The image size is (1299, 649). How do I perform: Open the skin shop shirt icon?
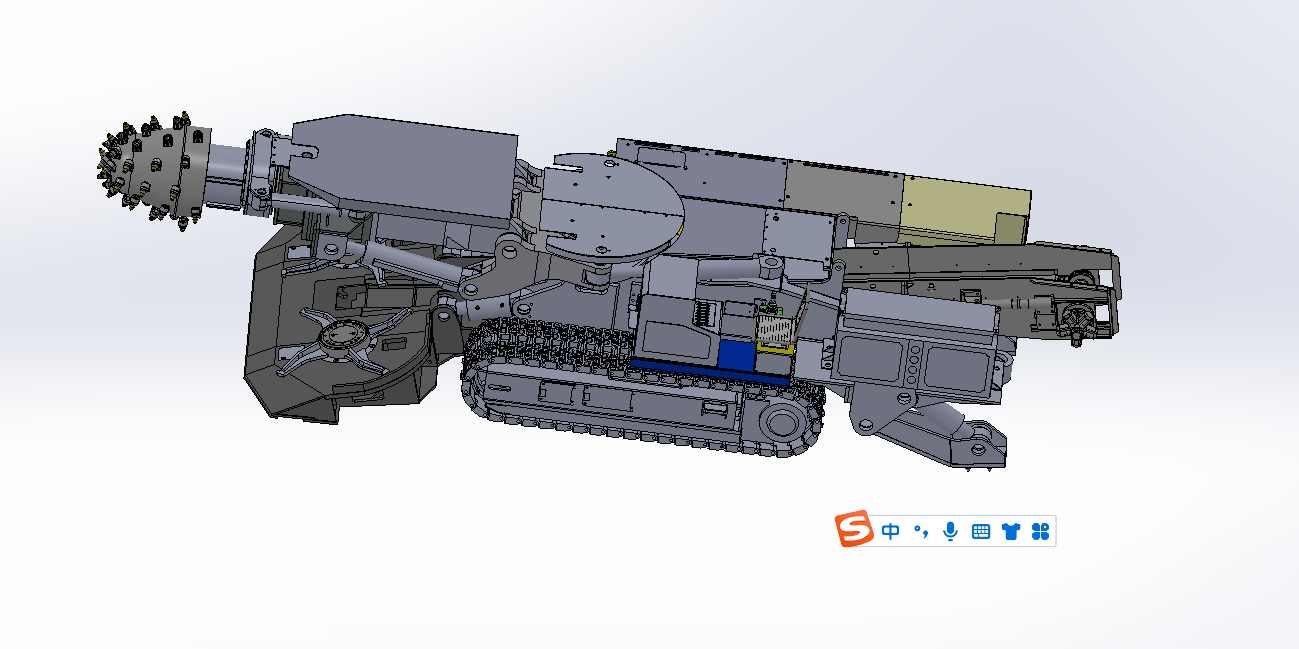point(1010,532)
